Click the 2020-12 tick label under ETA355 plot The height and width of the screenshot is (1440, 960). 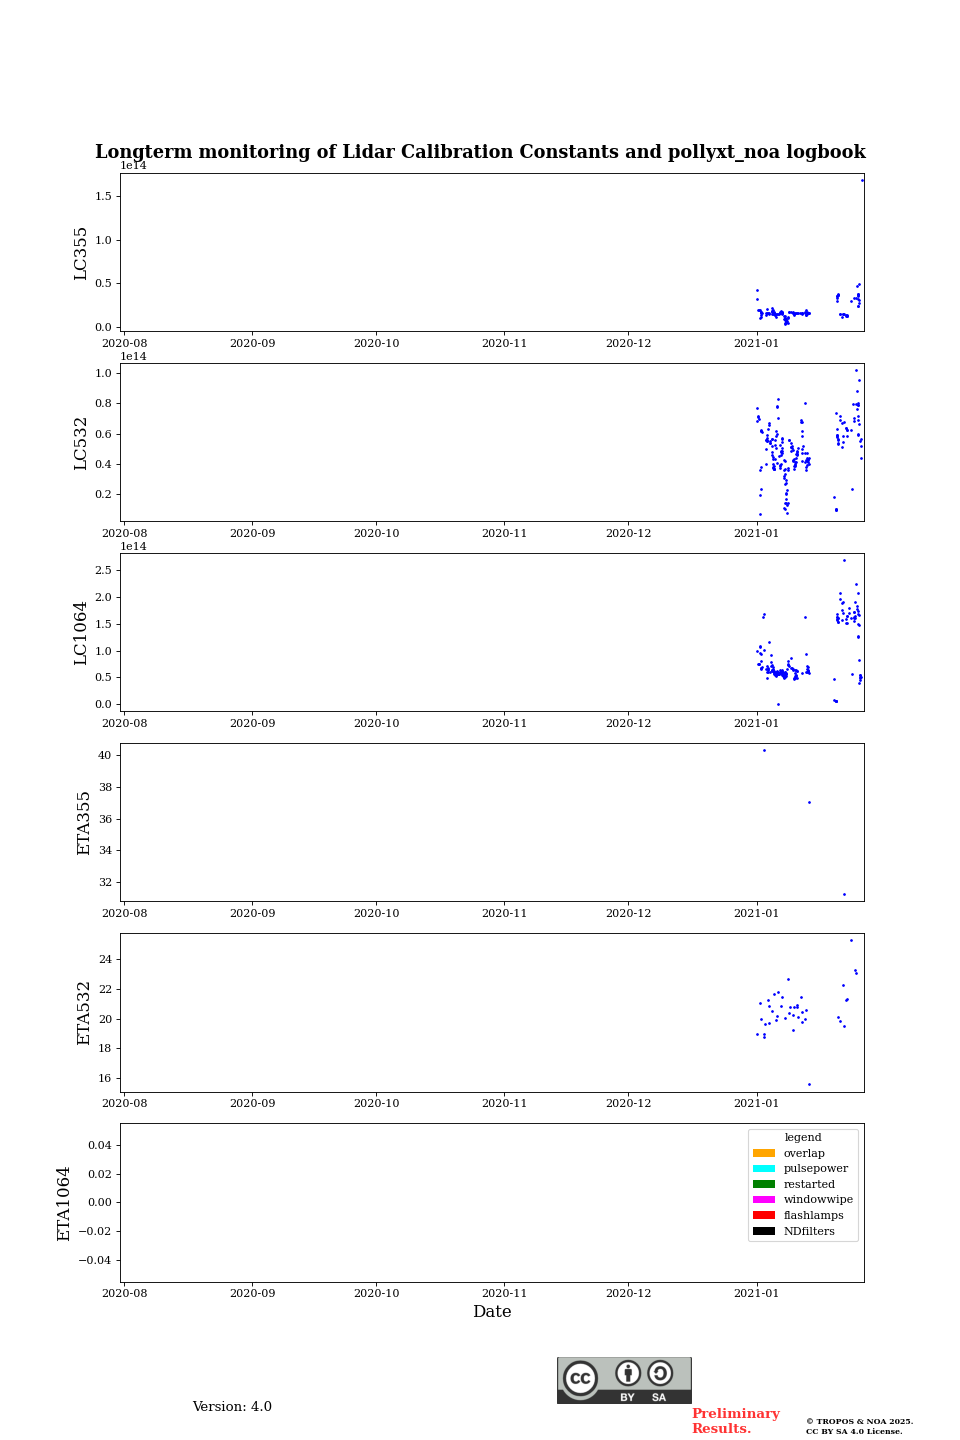(628, 913)
